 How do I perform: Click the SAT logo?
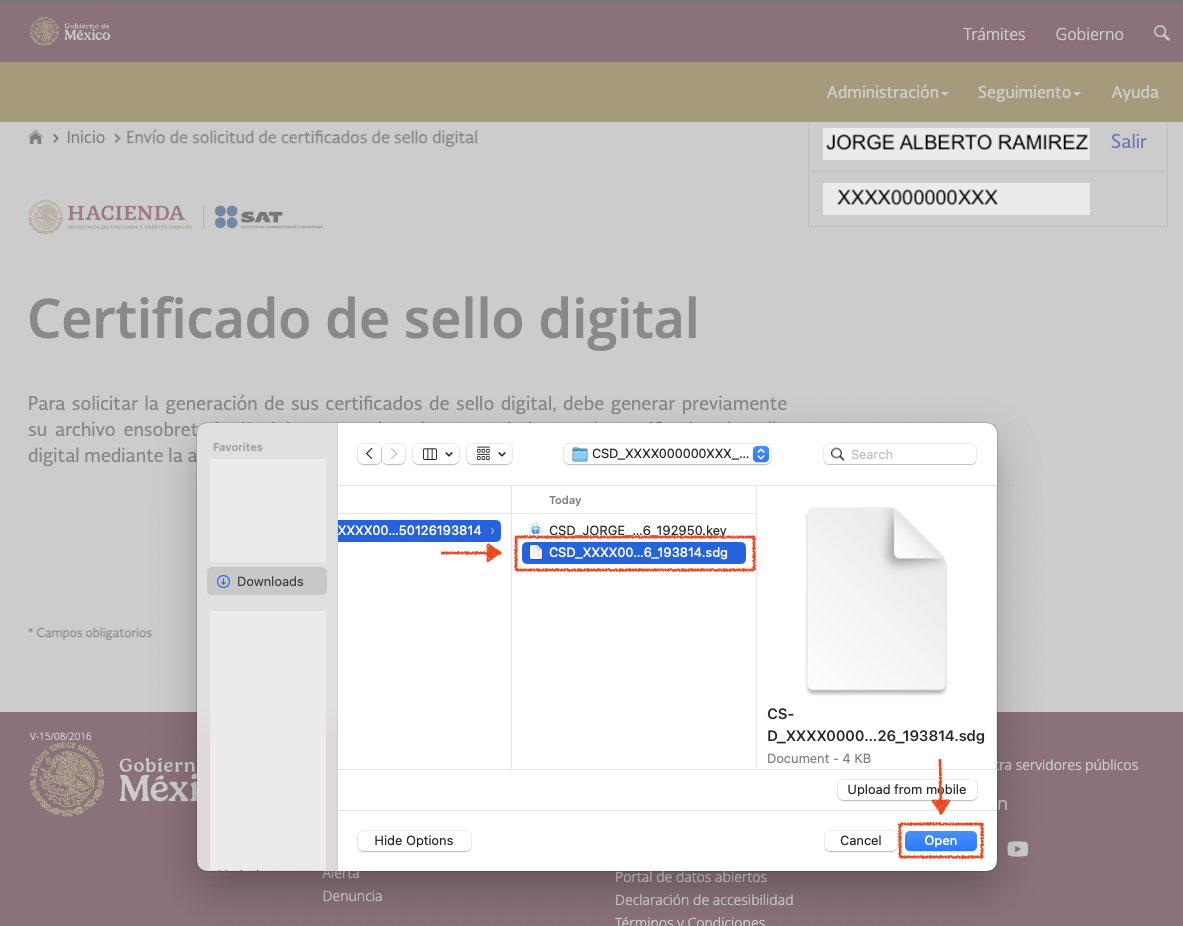[269, 217]
